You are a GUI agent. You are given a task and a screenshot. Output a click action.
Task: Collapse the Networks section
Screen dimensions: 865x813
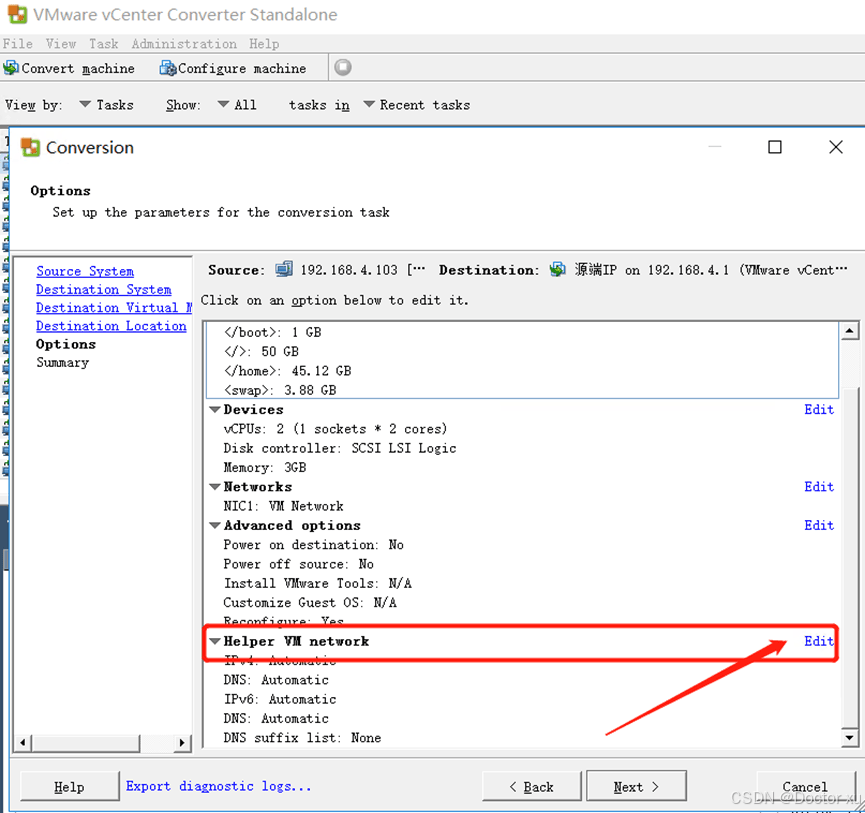coord(215,486)
